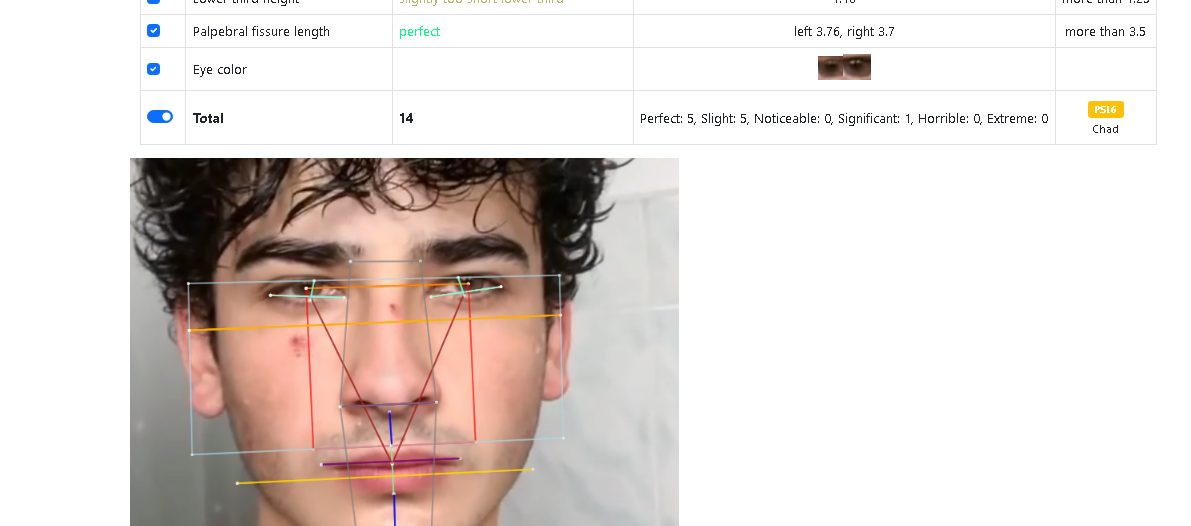Image resolution: width=1191 pixels, height=526 pixels.
Task: Click the 'left 3.76, right 3.7' measurement
Action: [x=844, y=32]
